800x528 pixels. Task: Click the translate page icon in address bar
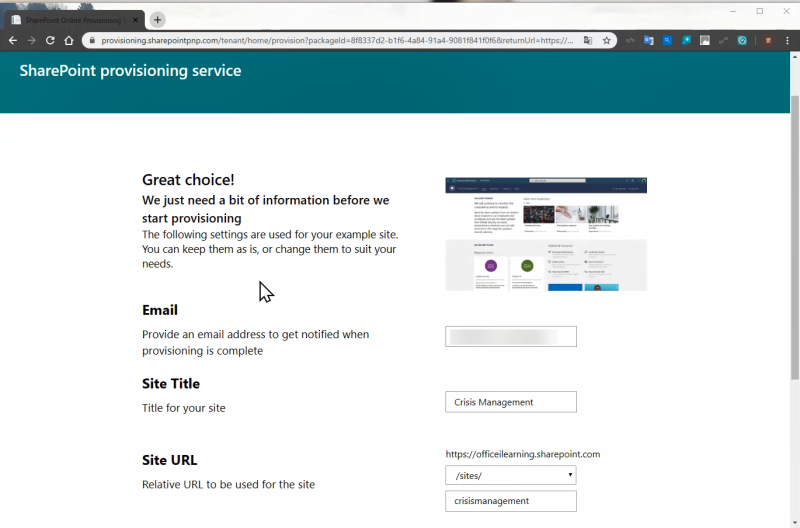click(588, 40)
